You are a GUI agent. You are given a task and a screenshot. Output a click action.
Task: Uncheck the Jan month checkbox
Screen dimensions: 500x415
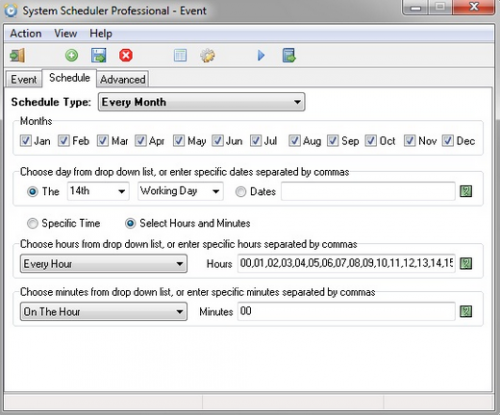26,141
